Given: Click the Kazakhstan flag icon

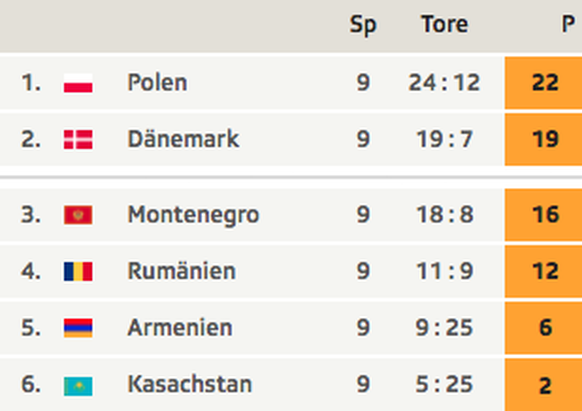Looking at the screenshot, I should click(x=78, y=386).
